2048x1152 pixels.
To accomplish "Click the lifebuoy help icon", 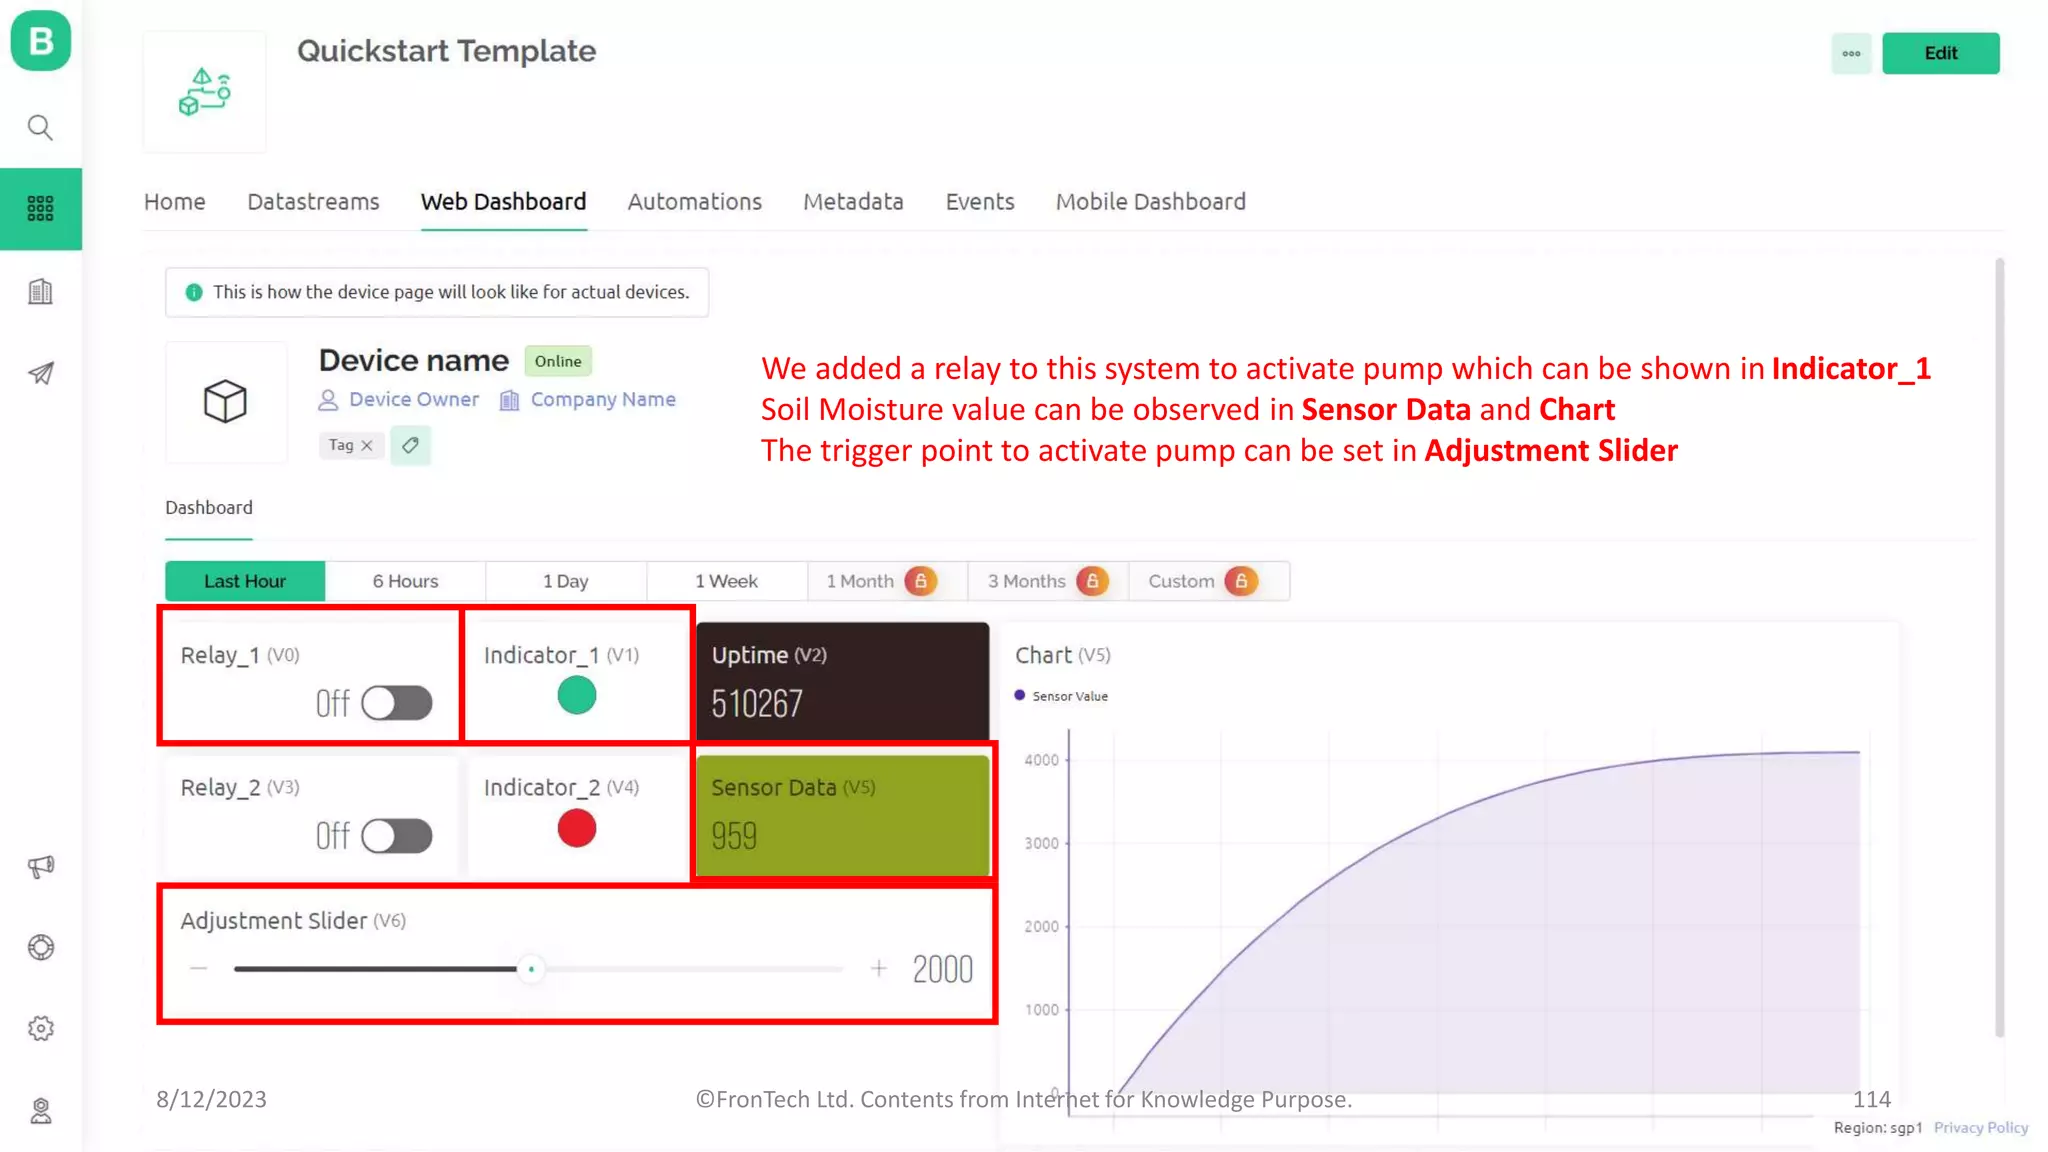I will (x=40, y=947).
